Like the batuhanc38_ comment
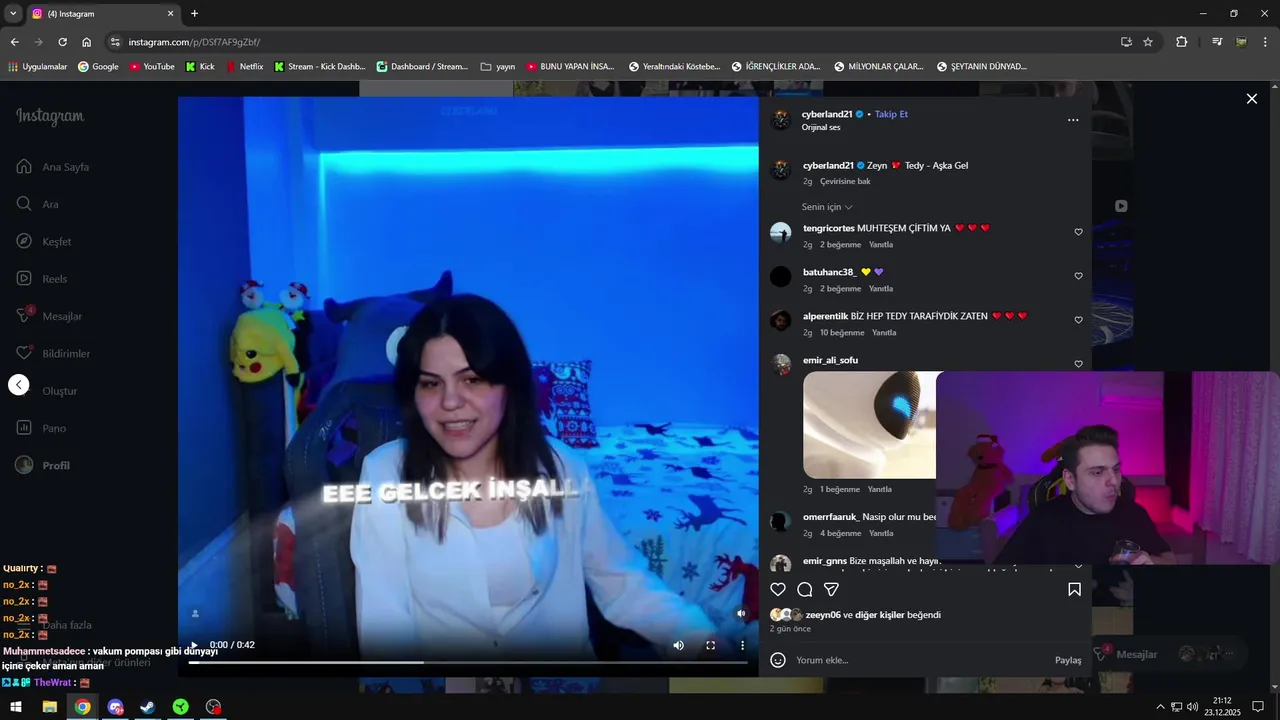The height and width of the screenshot is (720, 1280). (x=1078, y=276)
